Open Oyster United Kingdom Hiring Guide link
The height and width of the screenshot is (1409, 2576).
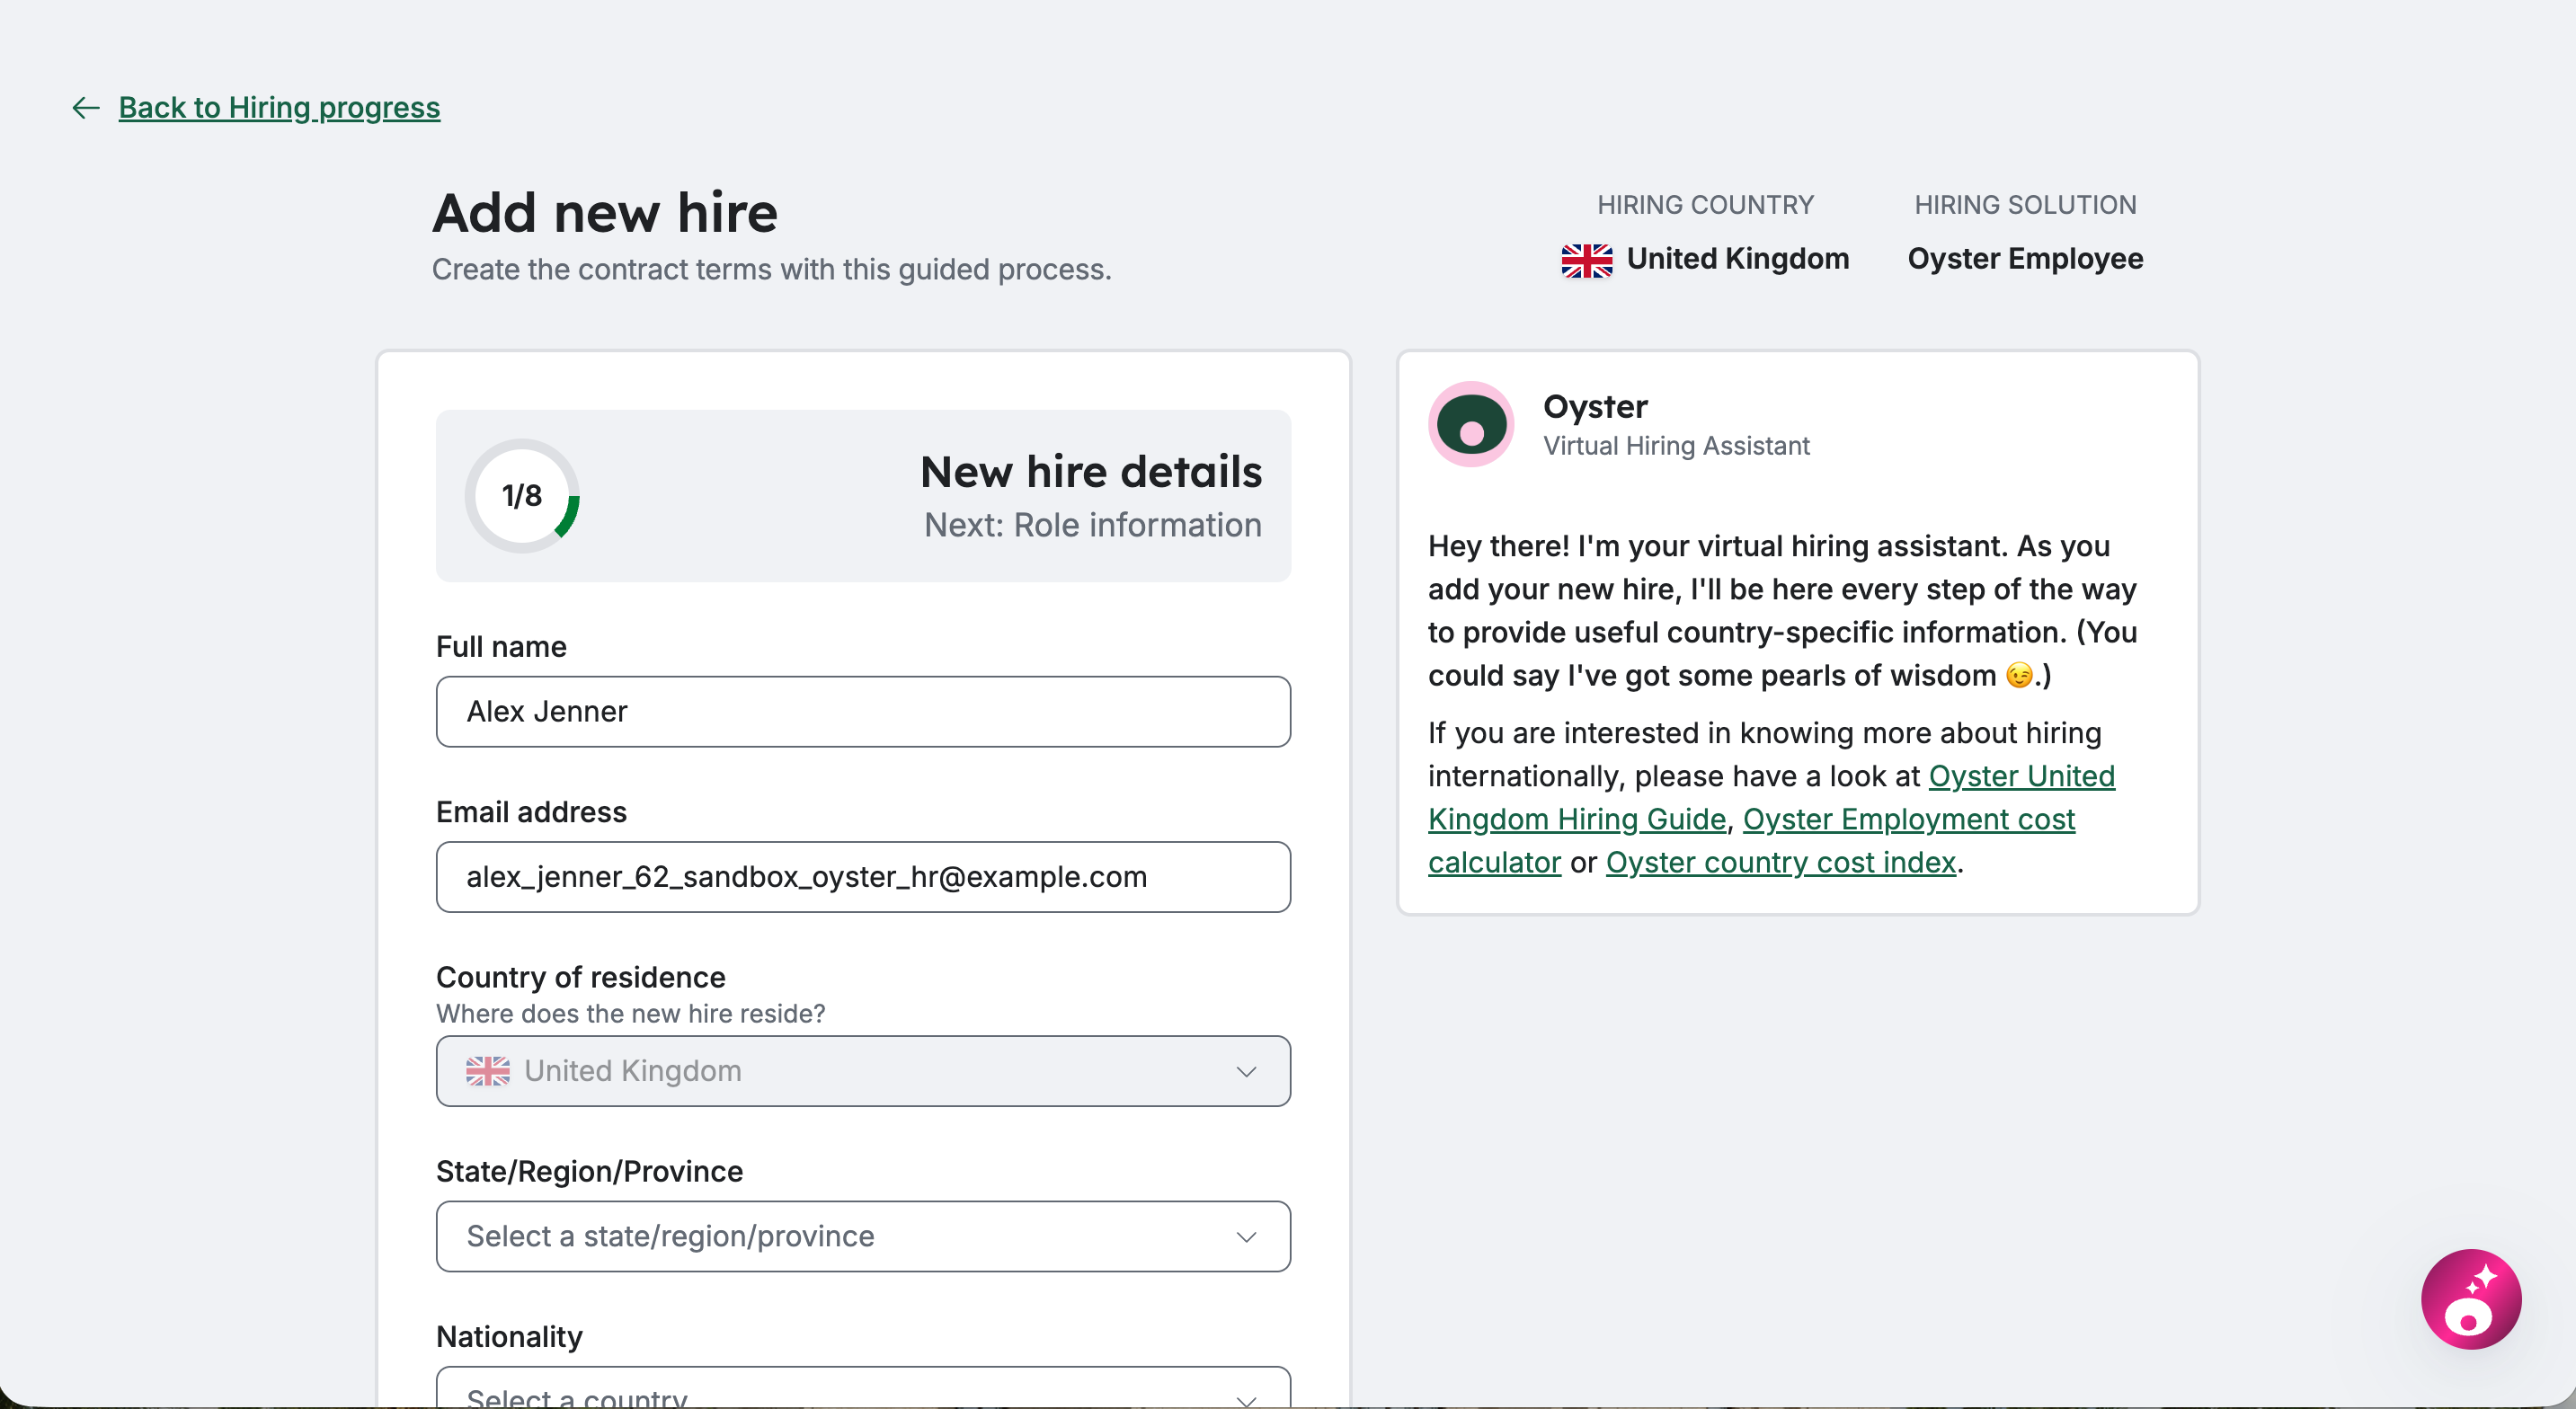(x=1771, y=797)
